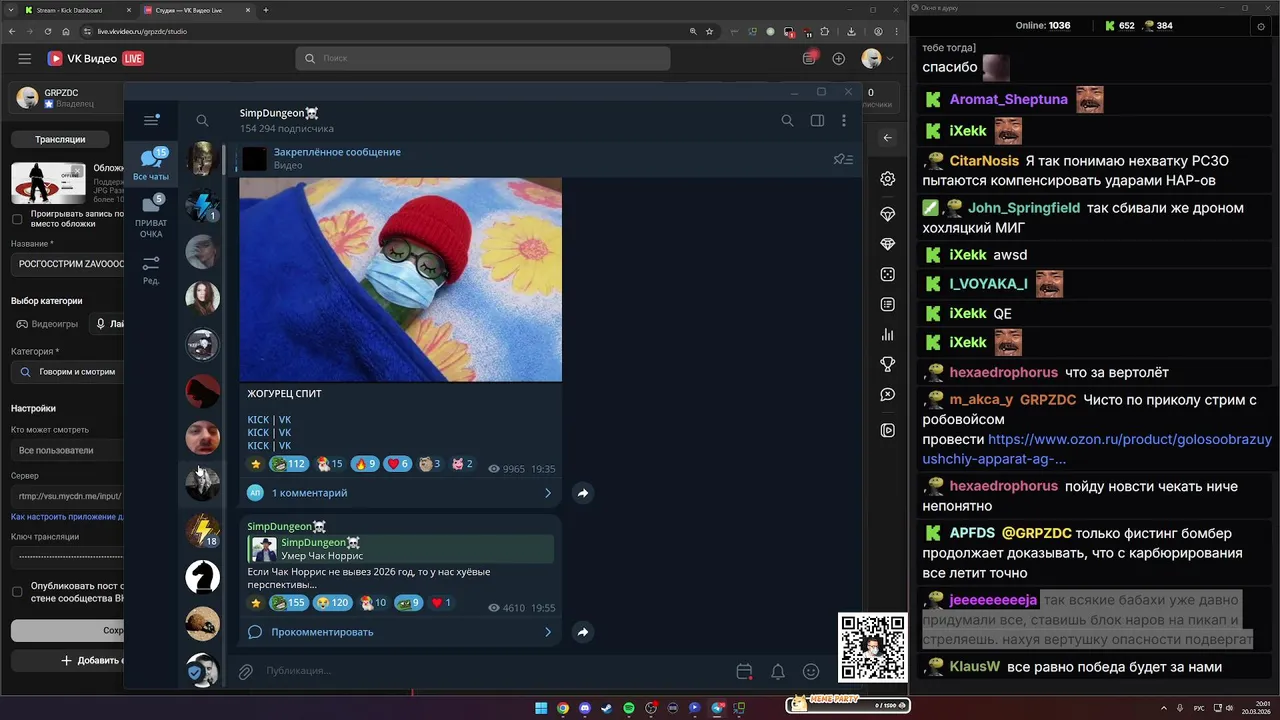Click the Windows Start button
1280x720 pixels.
pyautogui.click(x=541, y=708)
